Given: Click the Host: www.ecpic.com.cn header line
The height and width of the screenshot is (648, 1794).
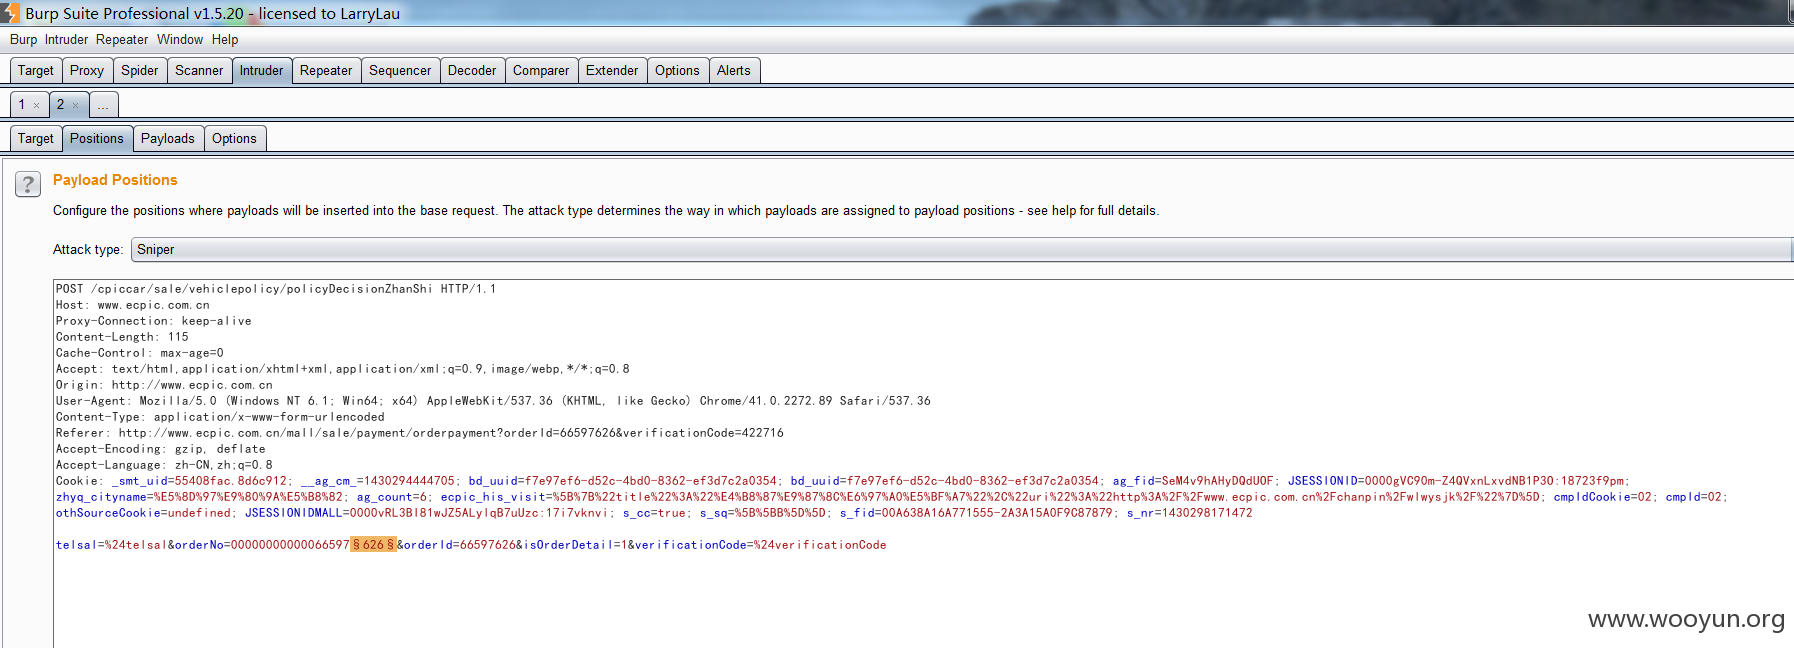Looking at the screenshot, I should (x=133, y=305).
